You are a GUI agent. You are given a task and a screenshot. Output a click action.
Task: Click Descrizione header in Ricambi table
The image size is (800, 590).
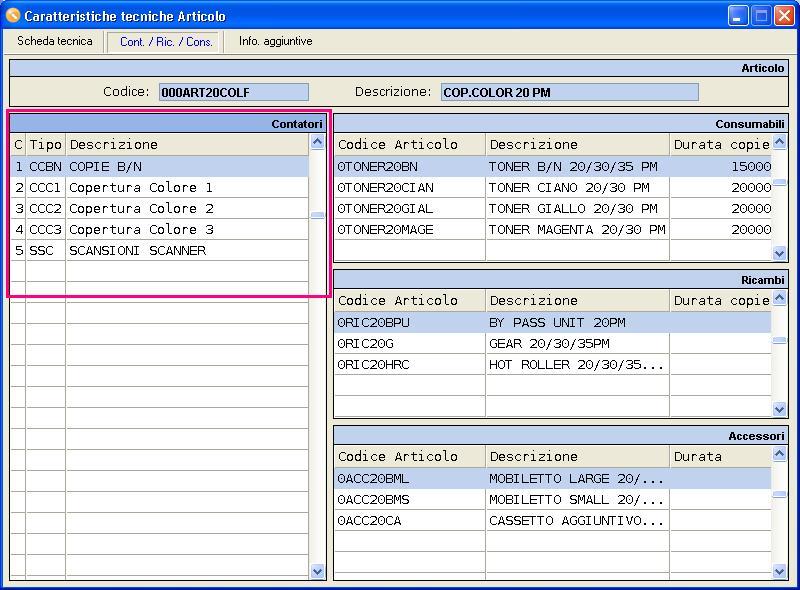(578, 301)
